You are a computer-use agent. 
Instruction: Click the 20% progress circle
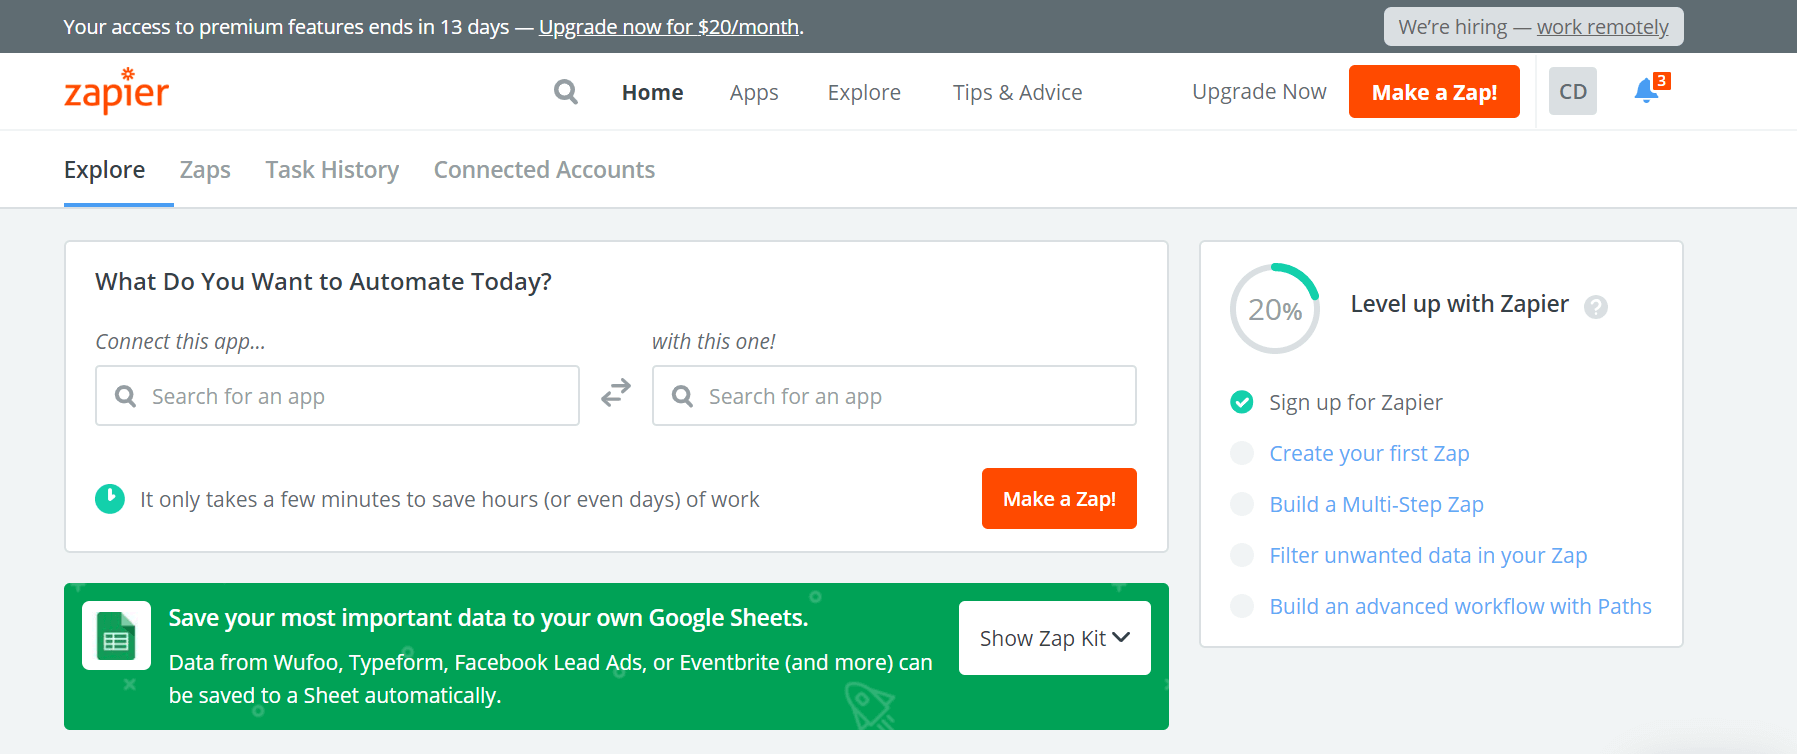[x=1275, y=308]
